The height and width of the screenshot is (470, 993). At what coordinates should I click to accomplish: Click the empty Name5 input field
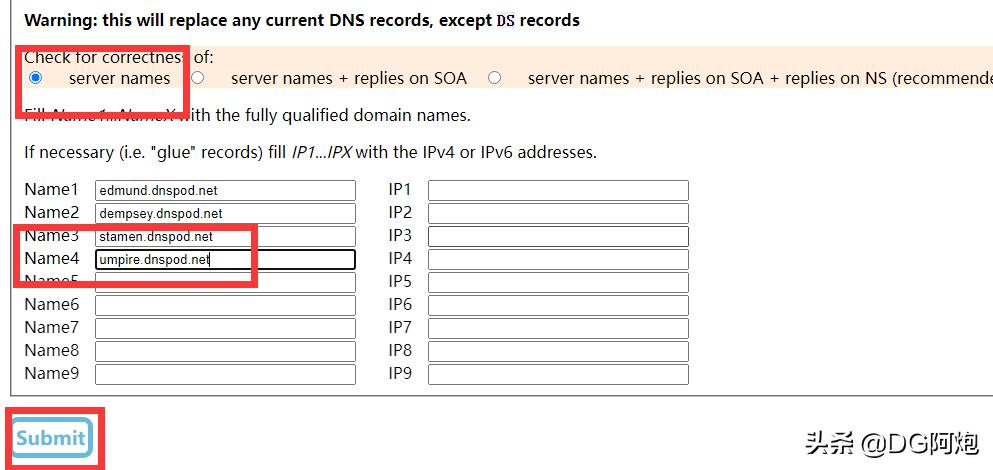pyautogui.click(x=225, y=282)
